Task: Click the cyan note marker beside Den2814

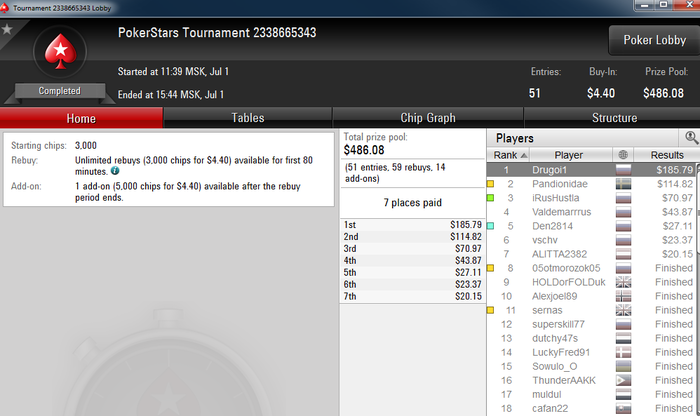Action: pos(490,226)
